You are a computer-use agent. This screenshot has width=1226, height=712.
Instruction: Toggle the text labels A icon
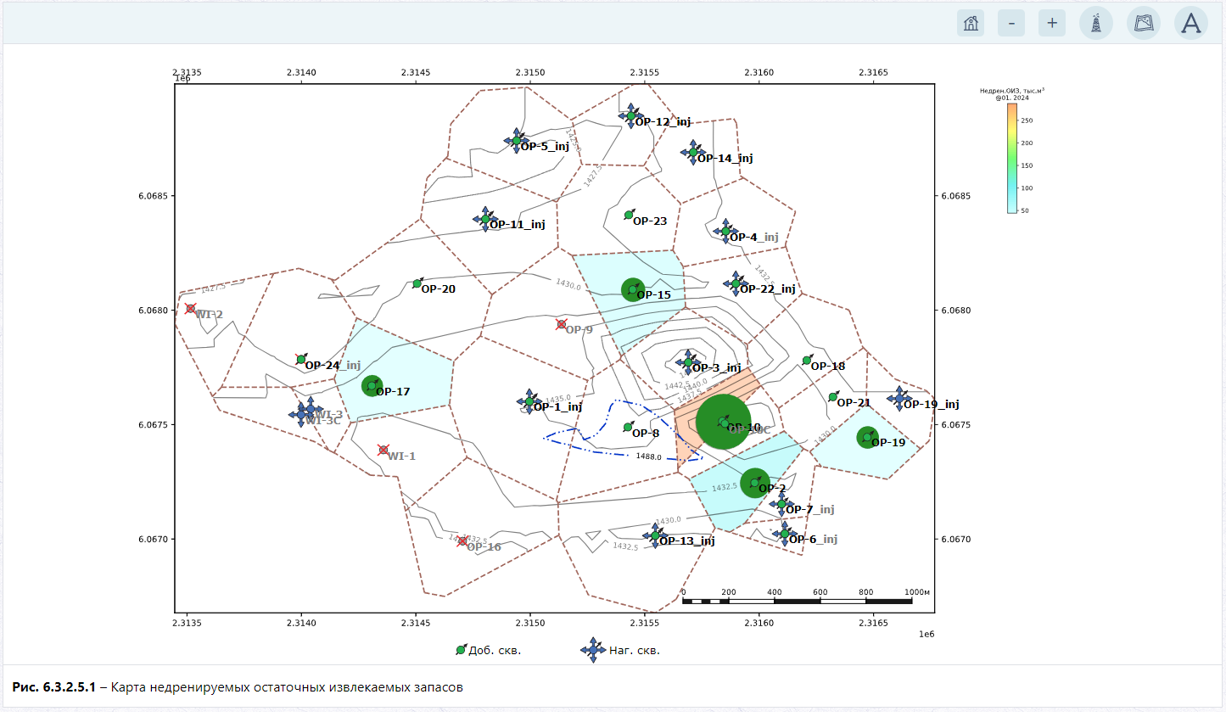pyautogui.click(x=1191, y=23)
